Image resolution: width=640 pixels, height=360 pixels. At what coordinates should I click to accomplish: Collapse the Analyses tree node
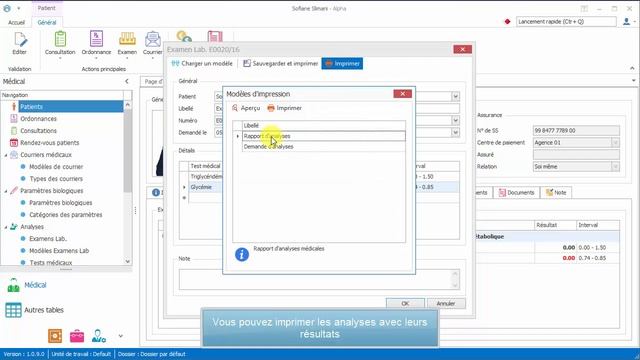[6, 227]
